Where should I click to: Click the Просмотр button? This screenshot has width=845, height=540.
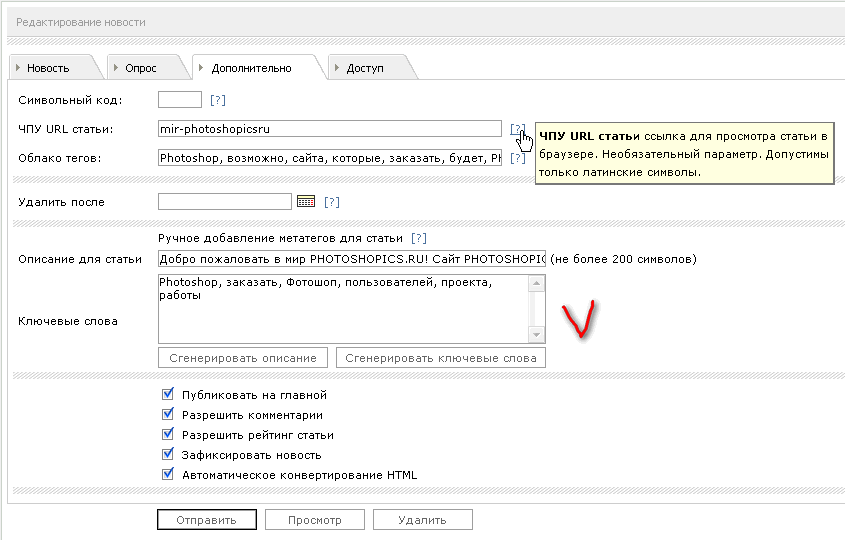click(x=314, y=520)
